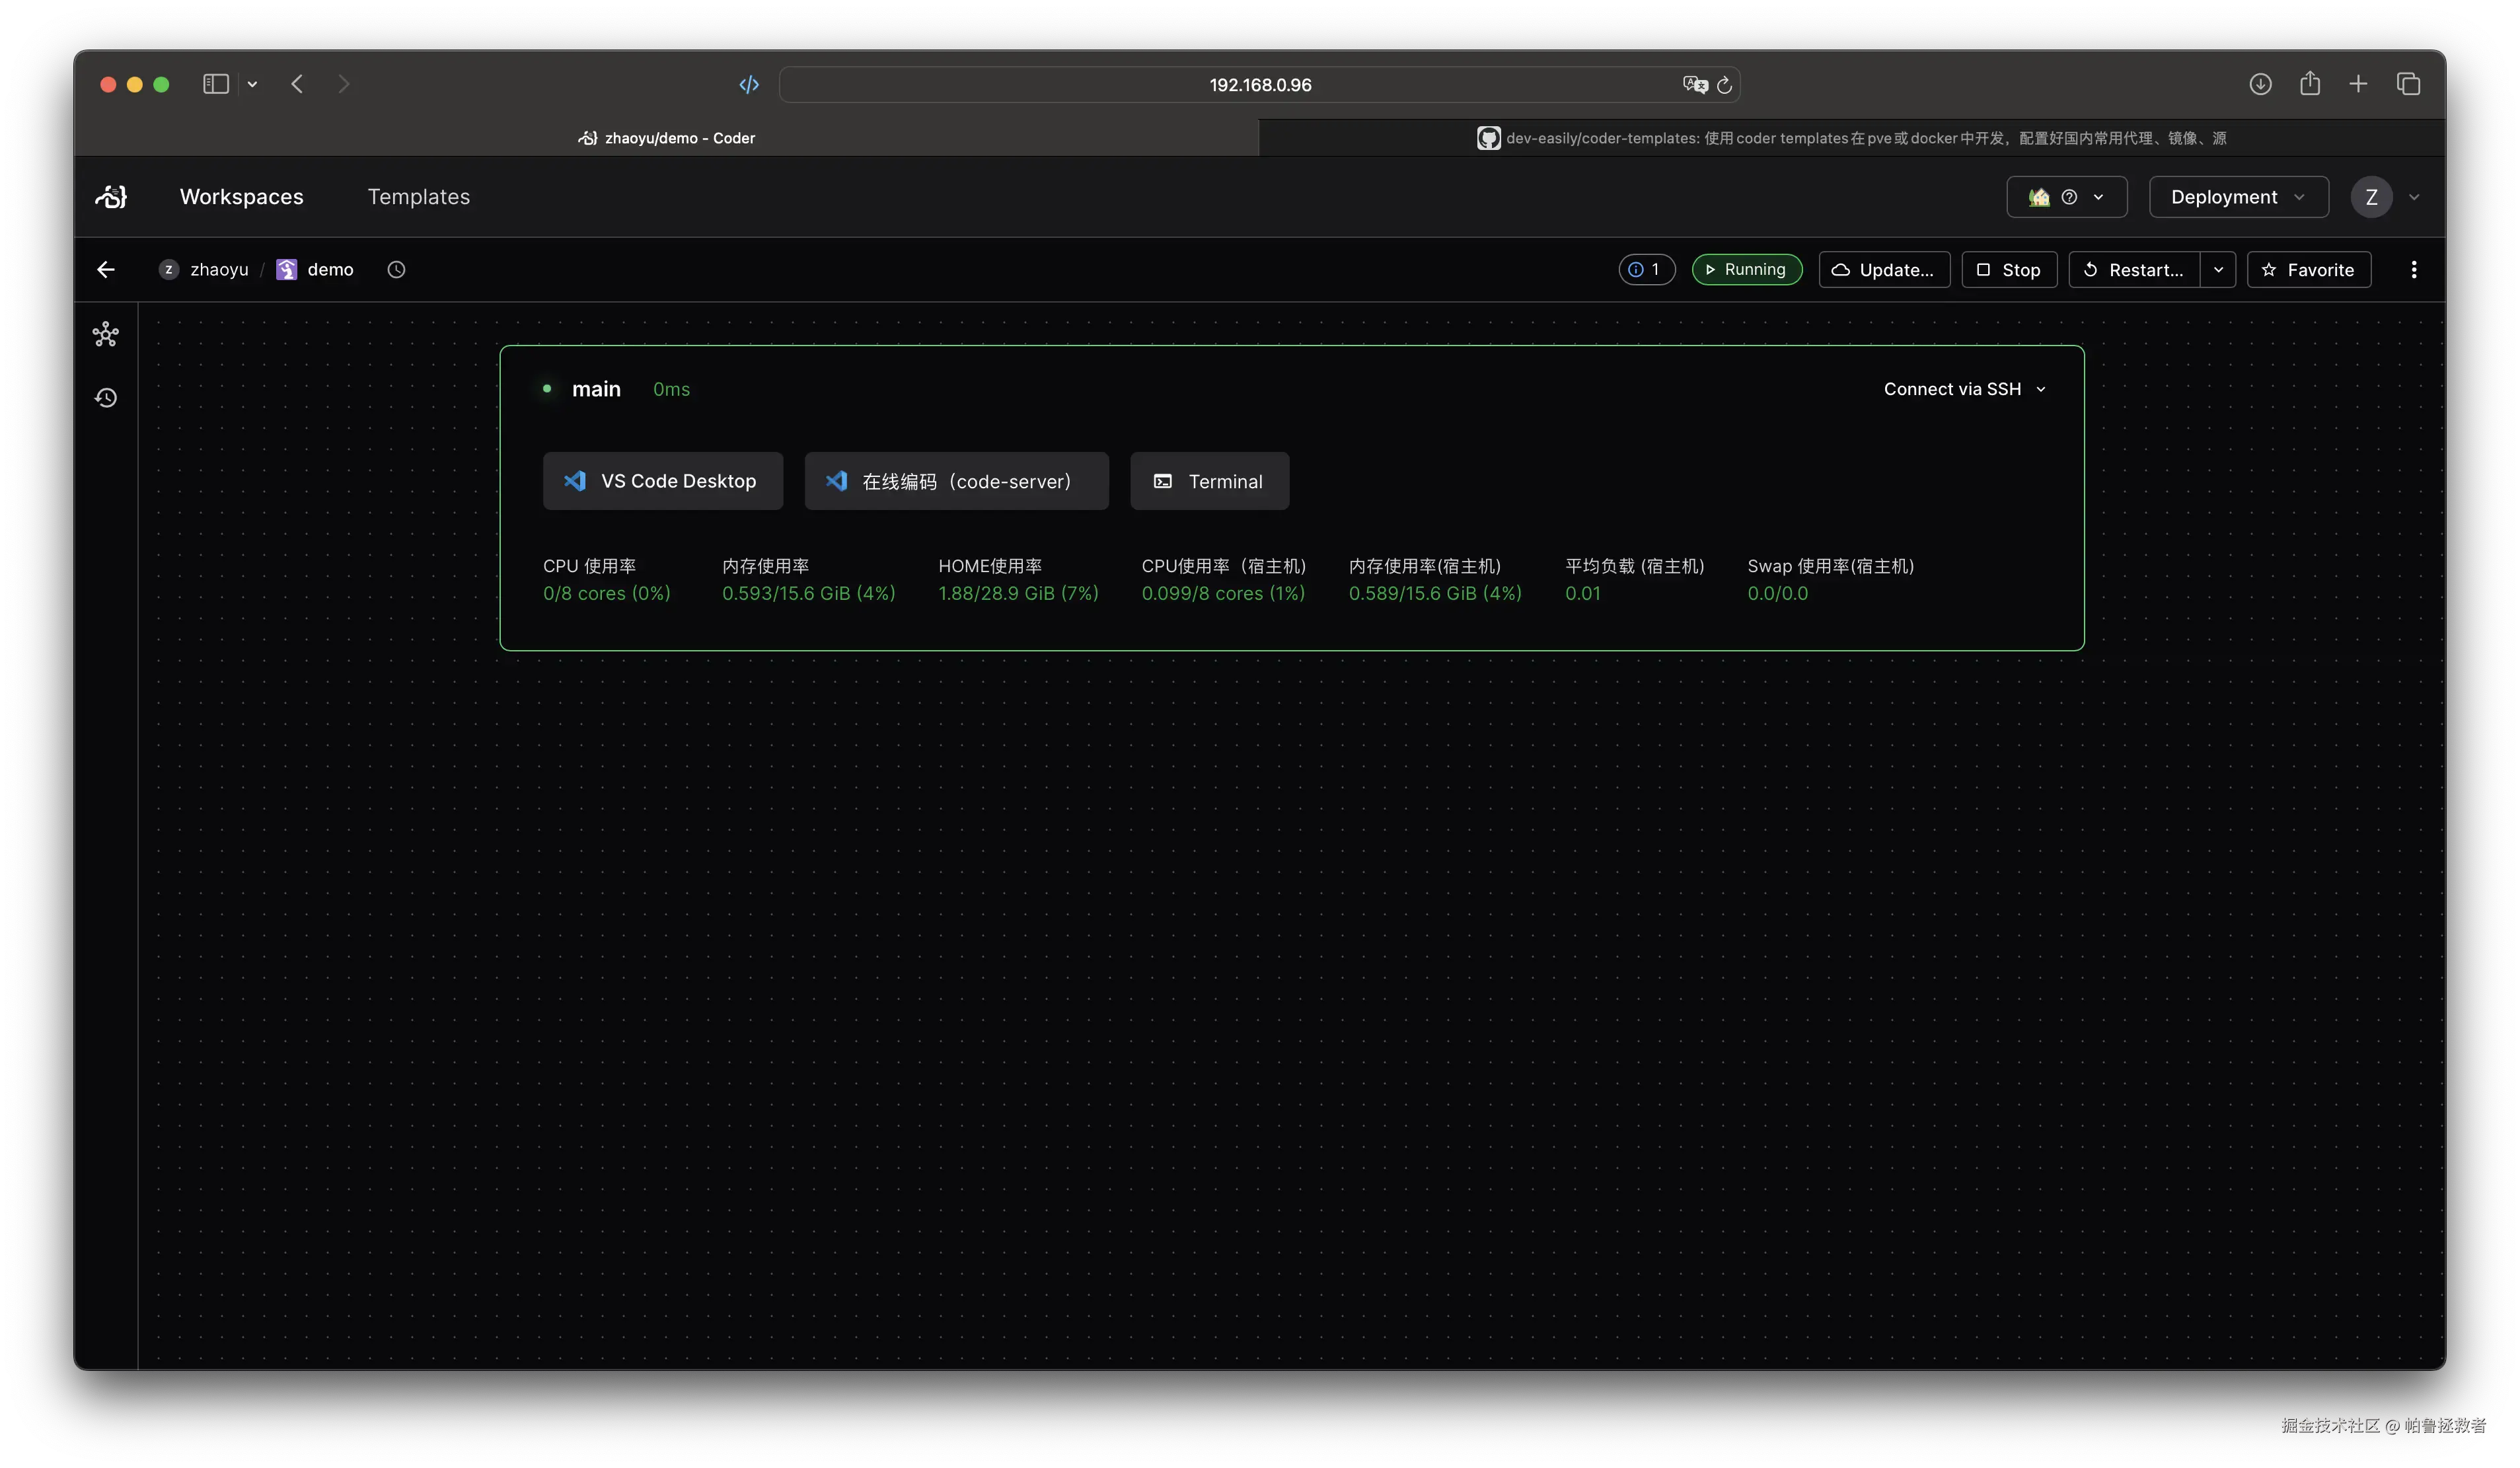
Task: Click the 192.168.0.96 address field
Action: 1259,85
